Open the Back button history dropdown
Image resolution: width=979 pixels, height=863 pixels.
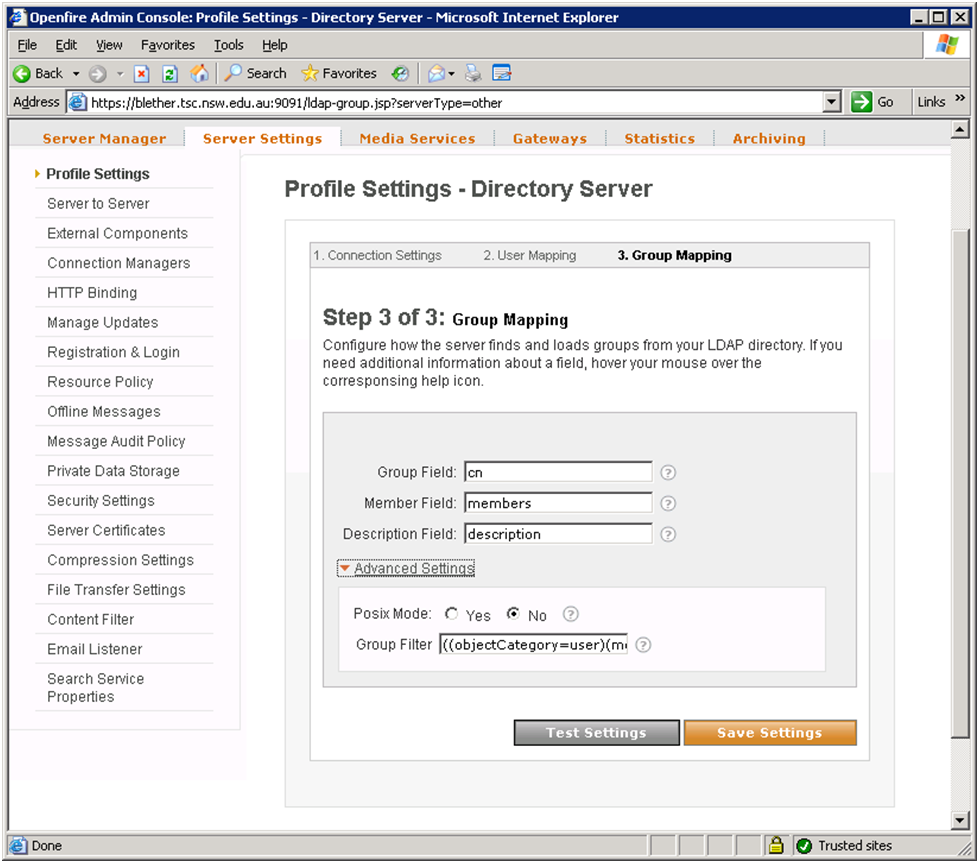76,74
